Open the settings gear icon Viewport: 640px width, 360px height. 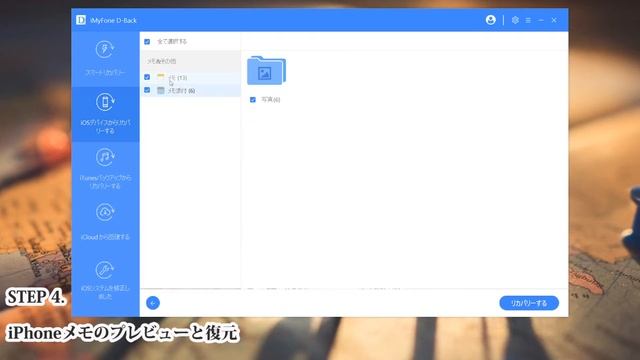pyautogui.click(x=515, y=20)
